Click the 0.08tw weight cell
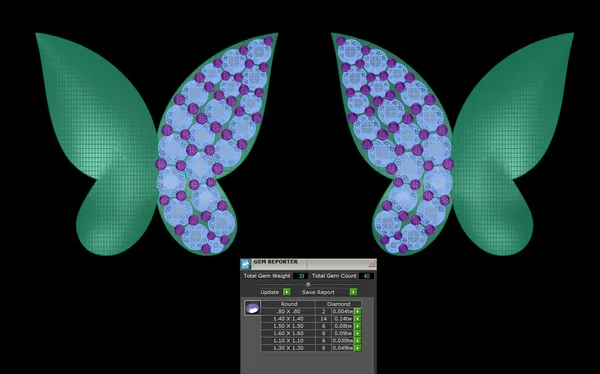The height and width of the screenshot is (374, 600). 342,326
